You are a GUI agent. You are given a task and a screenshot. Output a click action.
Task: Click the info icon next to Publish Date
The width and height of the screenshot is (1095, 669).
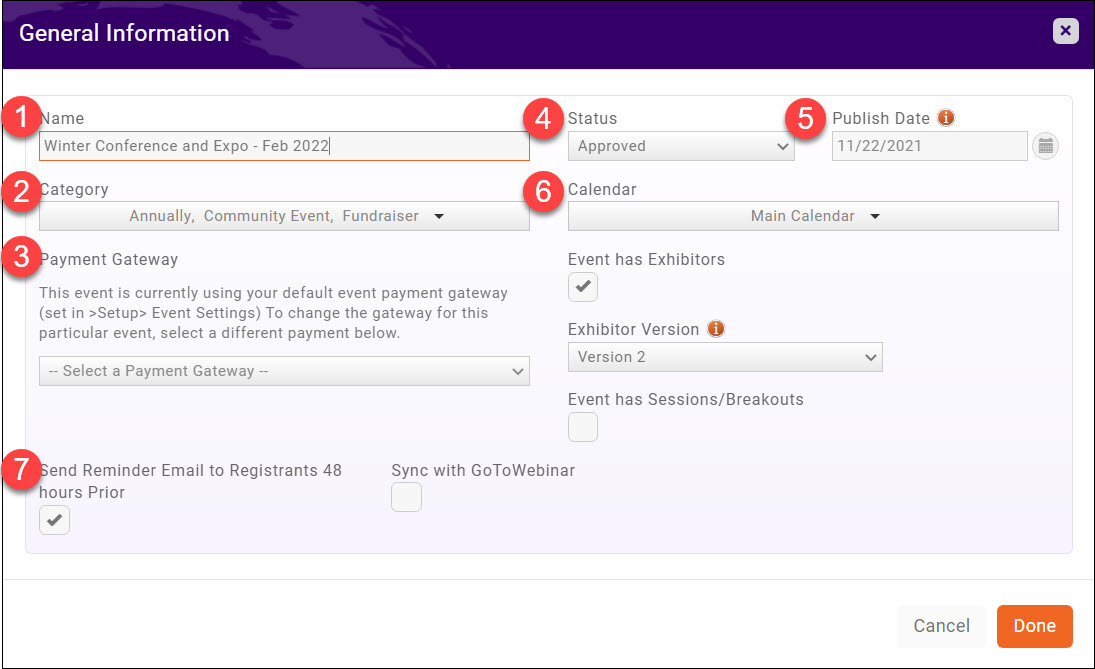tap(946, 118)
